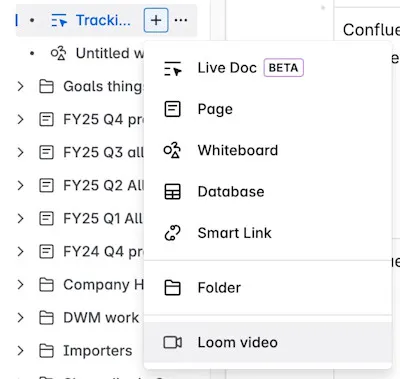Click the Whiteboard shapes icon in menu
The width and height of the screenshot is (400, 379).
[172, 150]
